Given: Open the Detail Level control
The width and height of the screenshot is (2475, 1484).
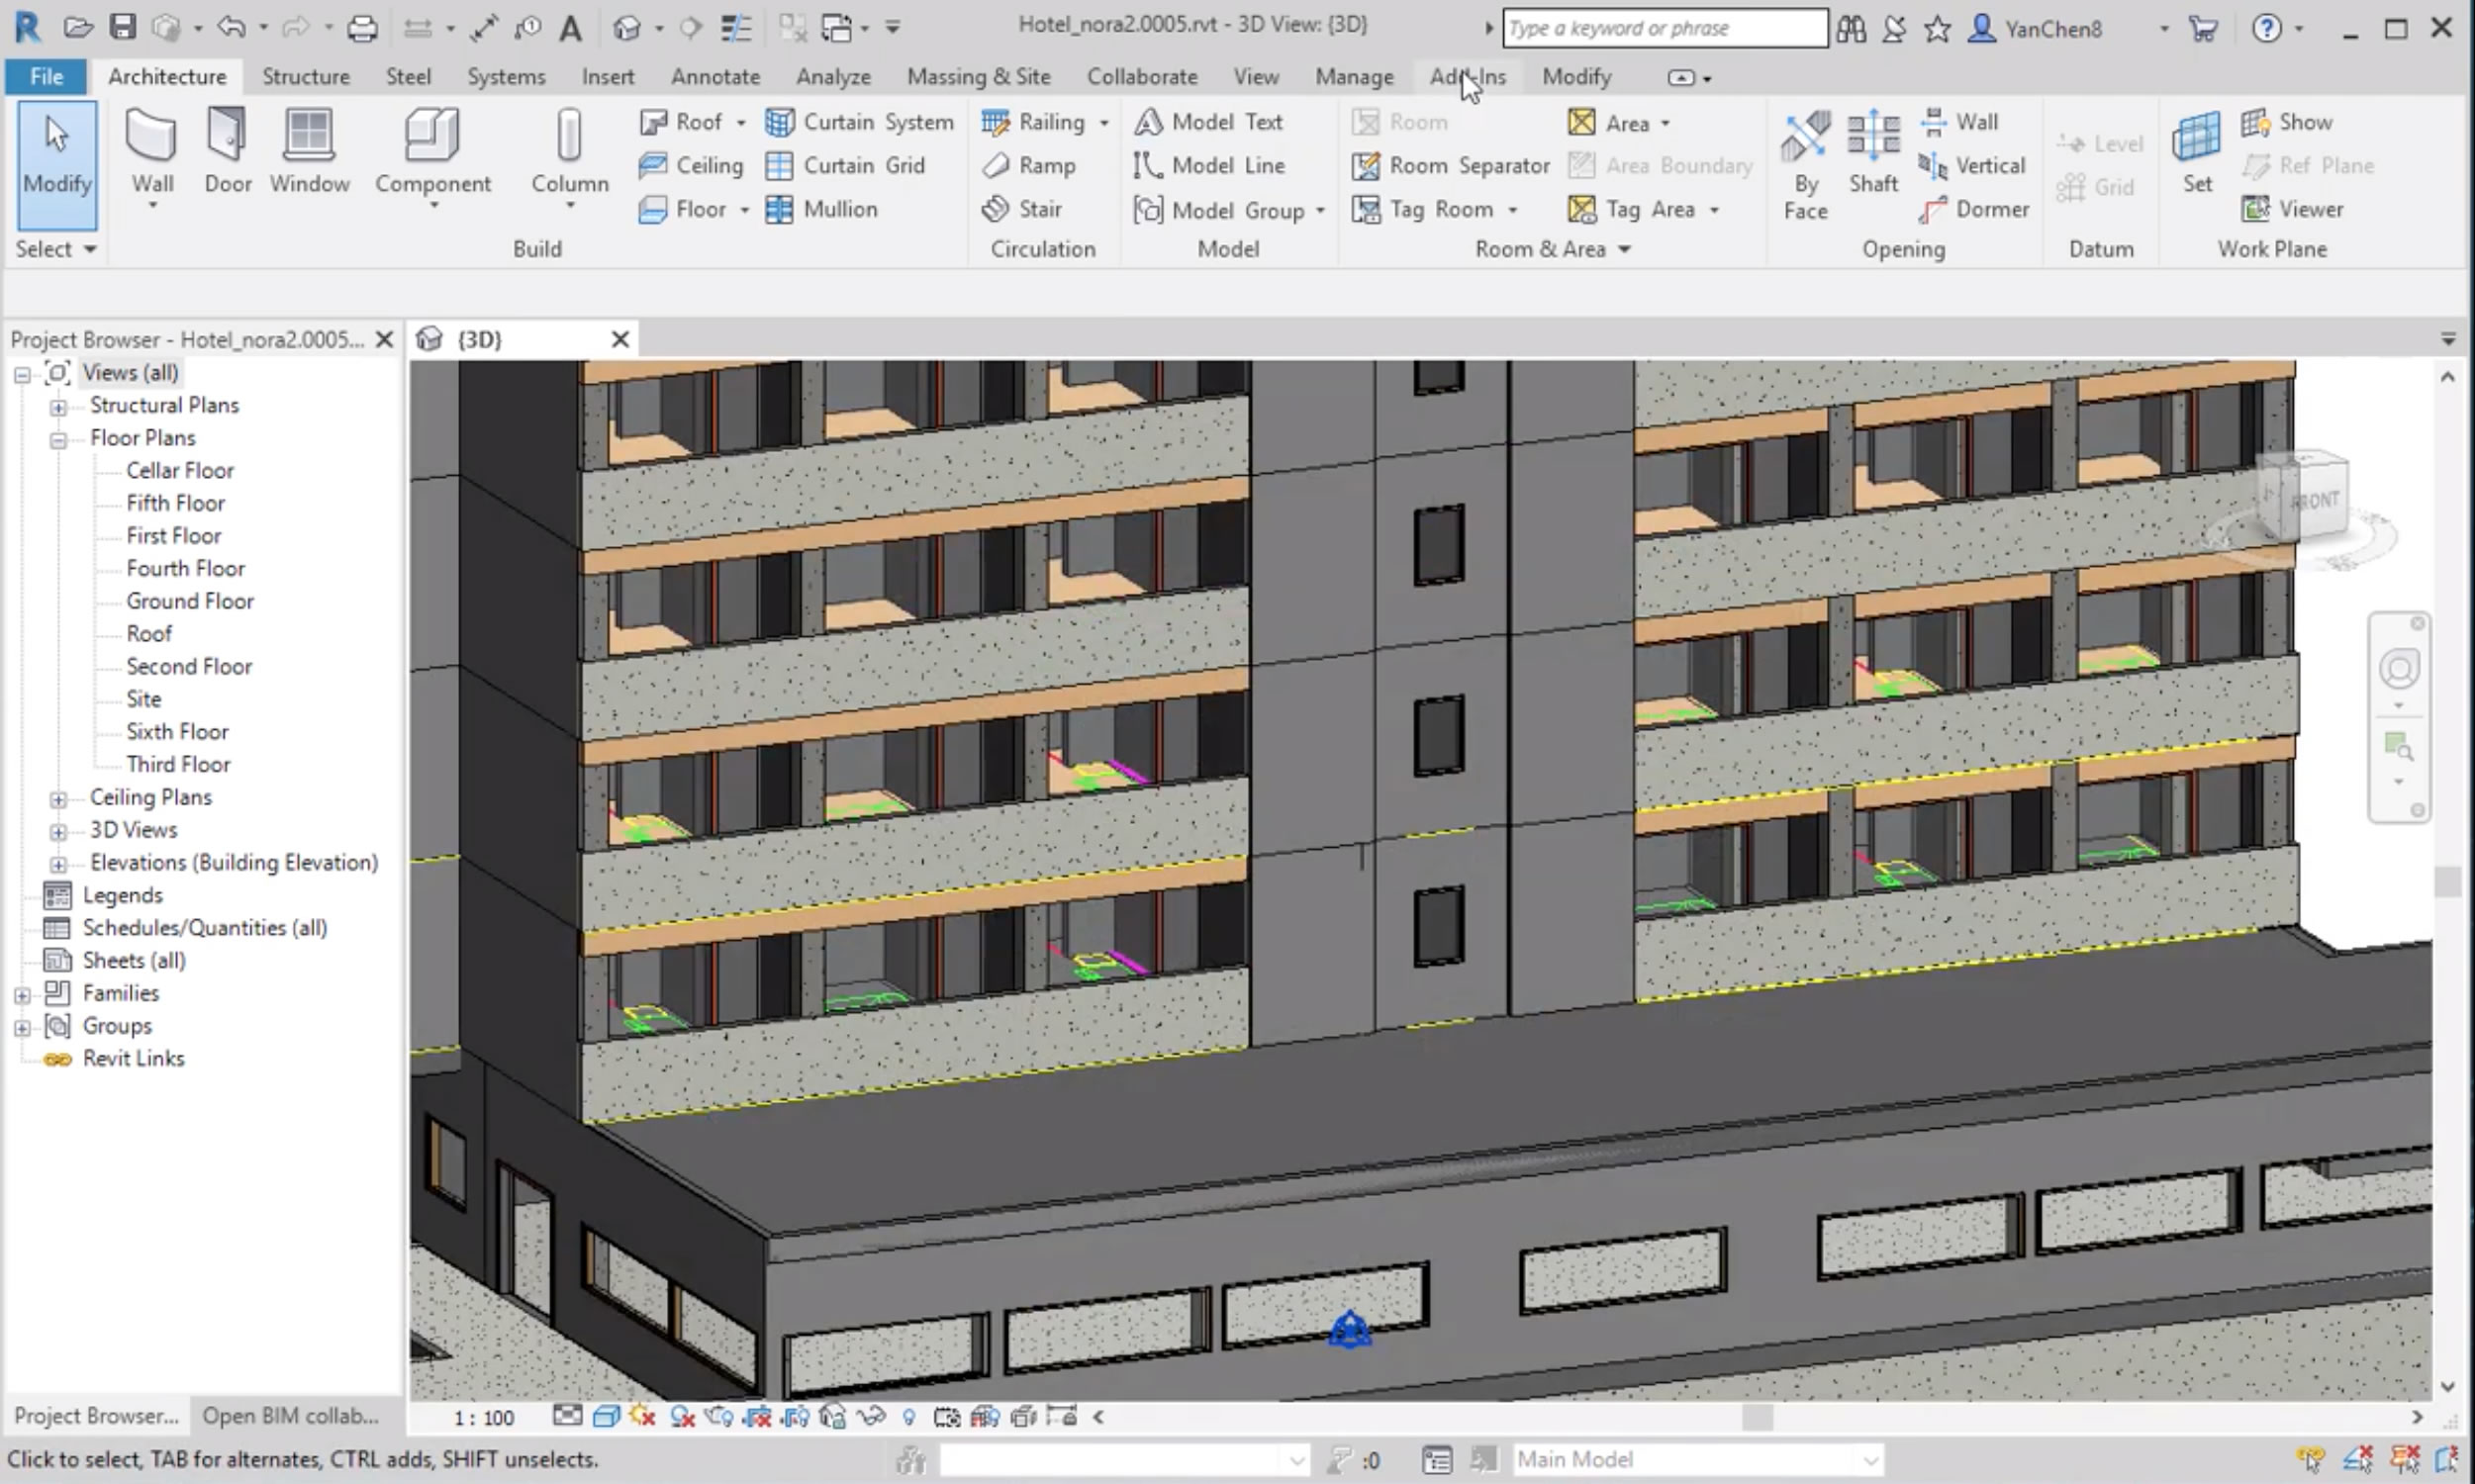Looking at the screenshot, I should coord(567,1416).
